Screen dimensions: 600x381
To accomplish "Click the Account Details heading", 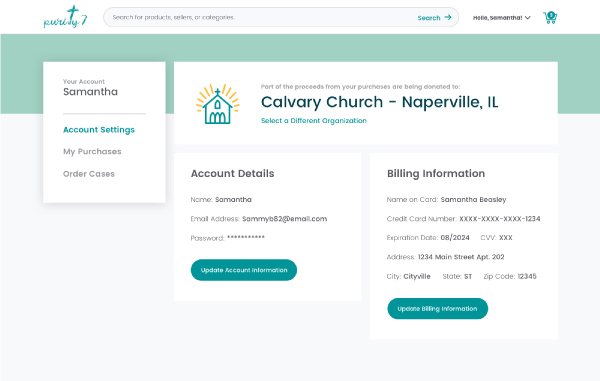I will (x=232, y=174).
